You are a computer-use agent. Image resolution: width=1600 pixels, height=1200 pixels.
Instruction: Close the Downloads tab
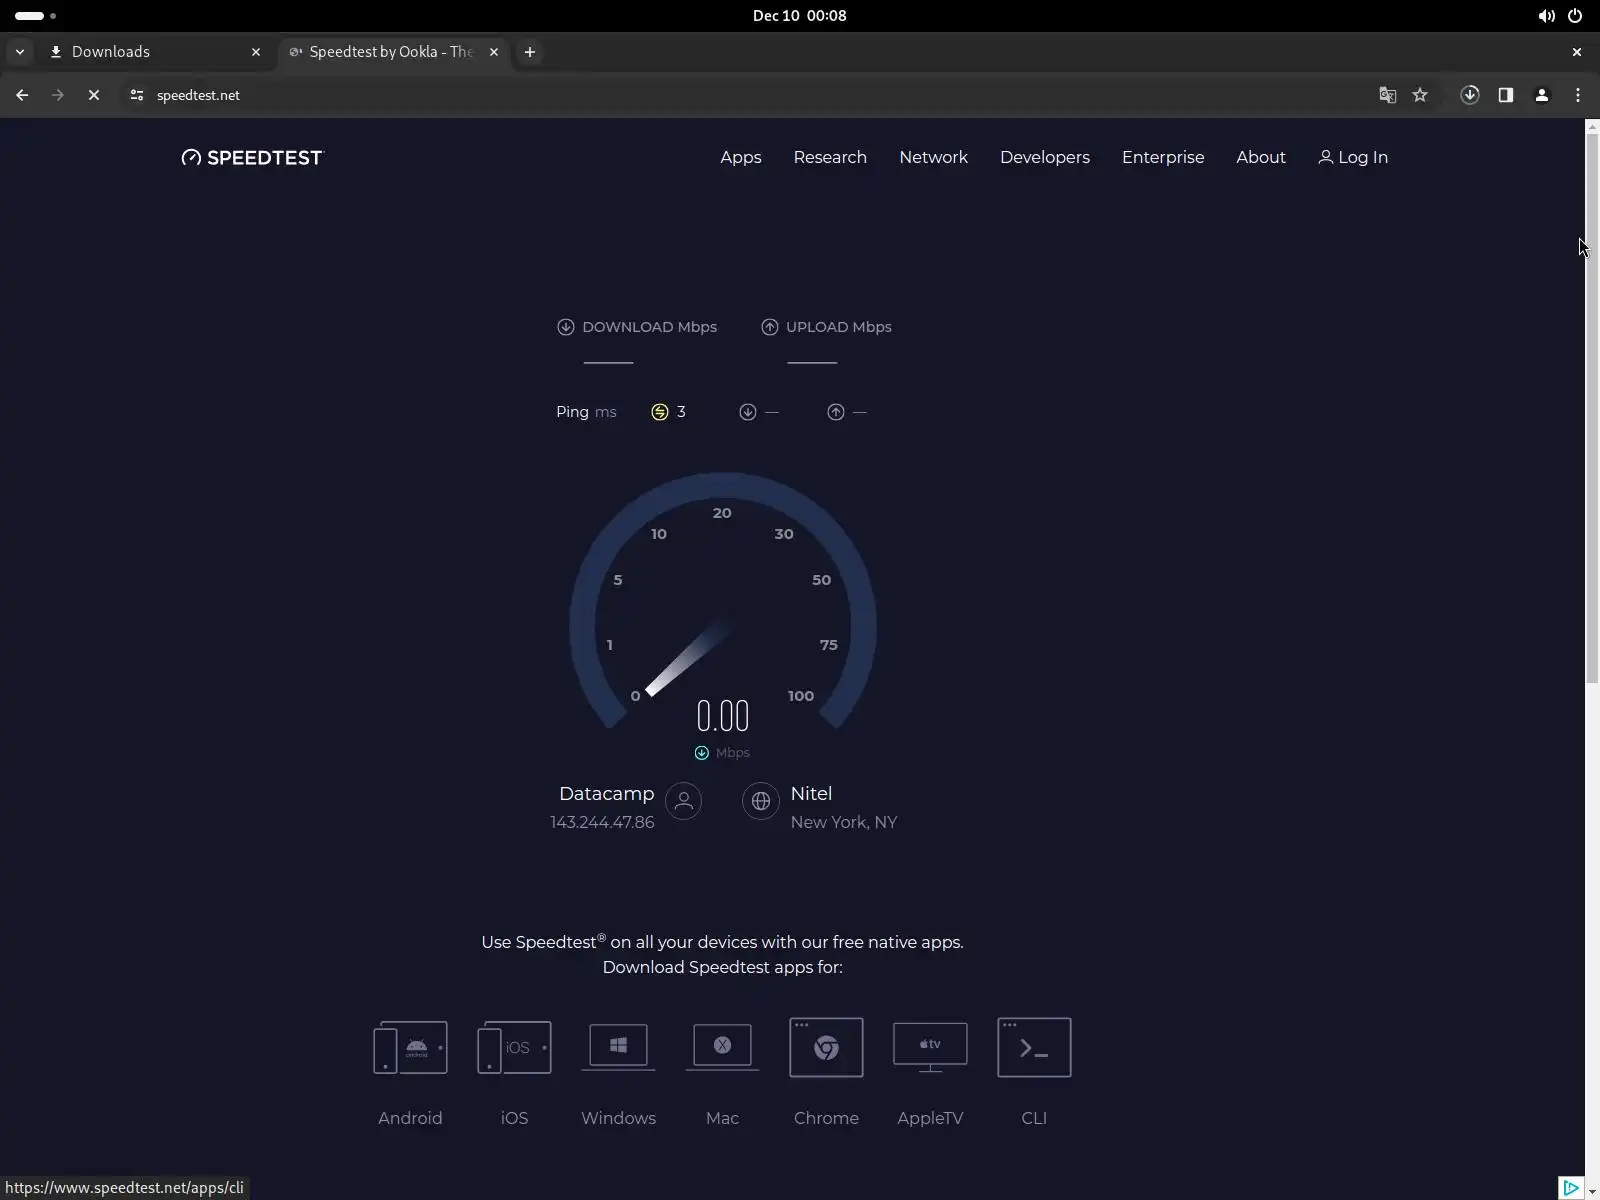click(256, 52)
